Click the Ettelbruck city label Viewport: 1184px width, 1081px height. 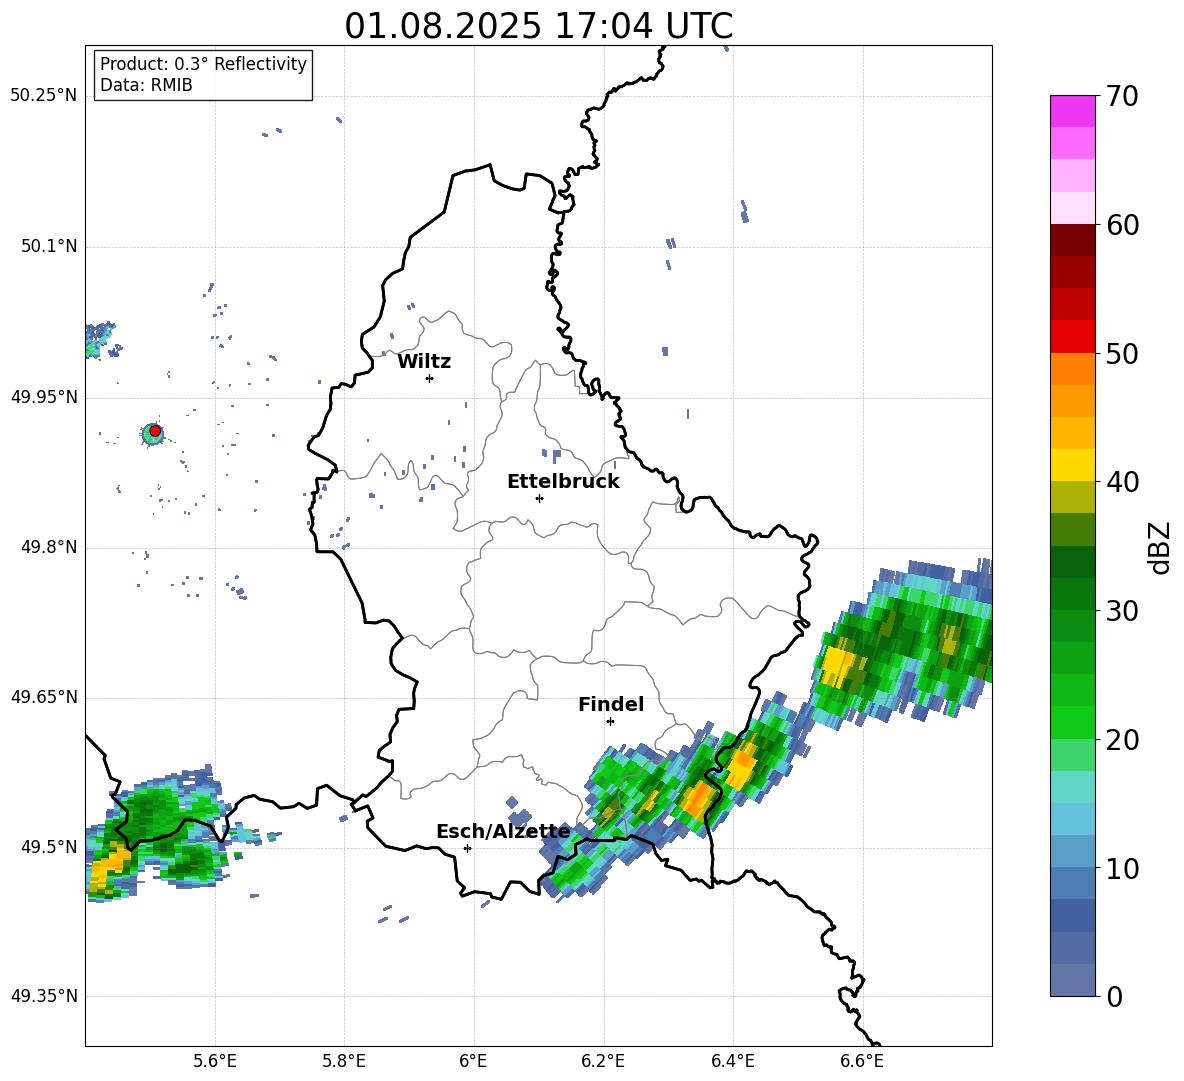point(563,482)
